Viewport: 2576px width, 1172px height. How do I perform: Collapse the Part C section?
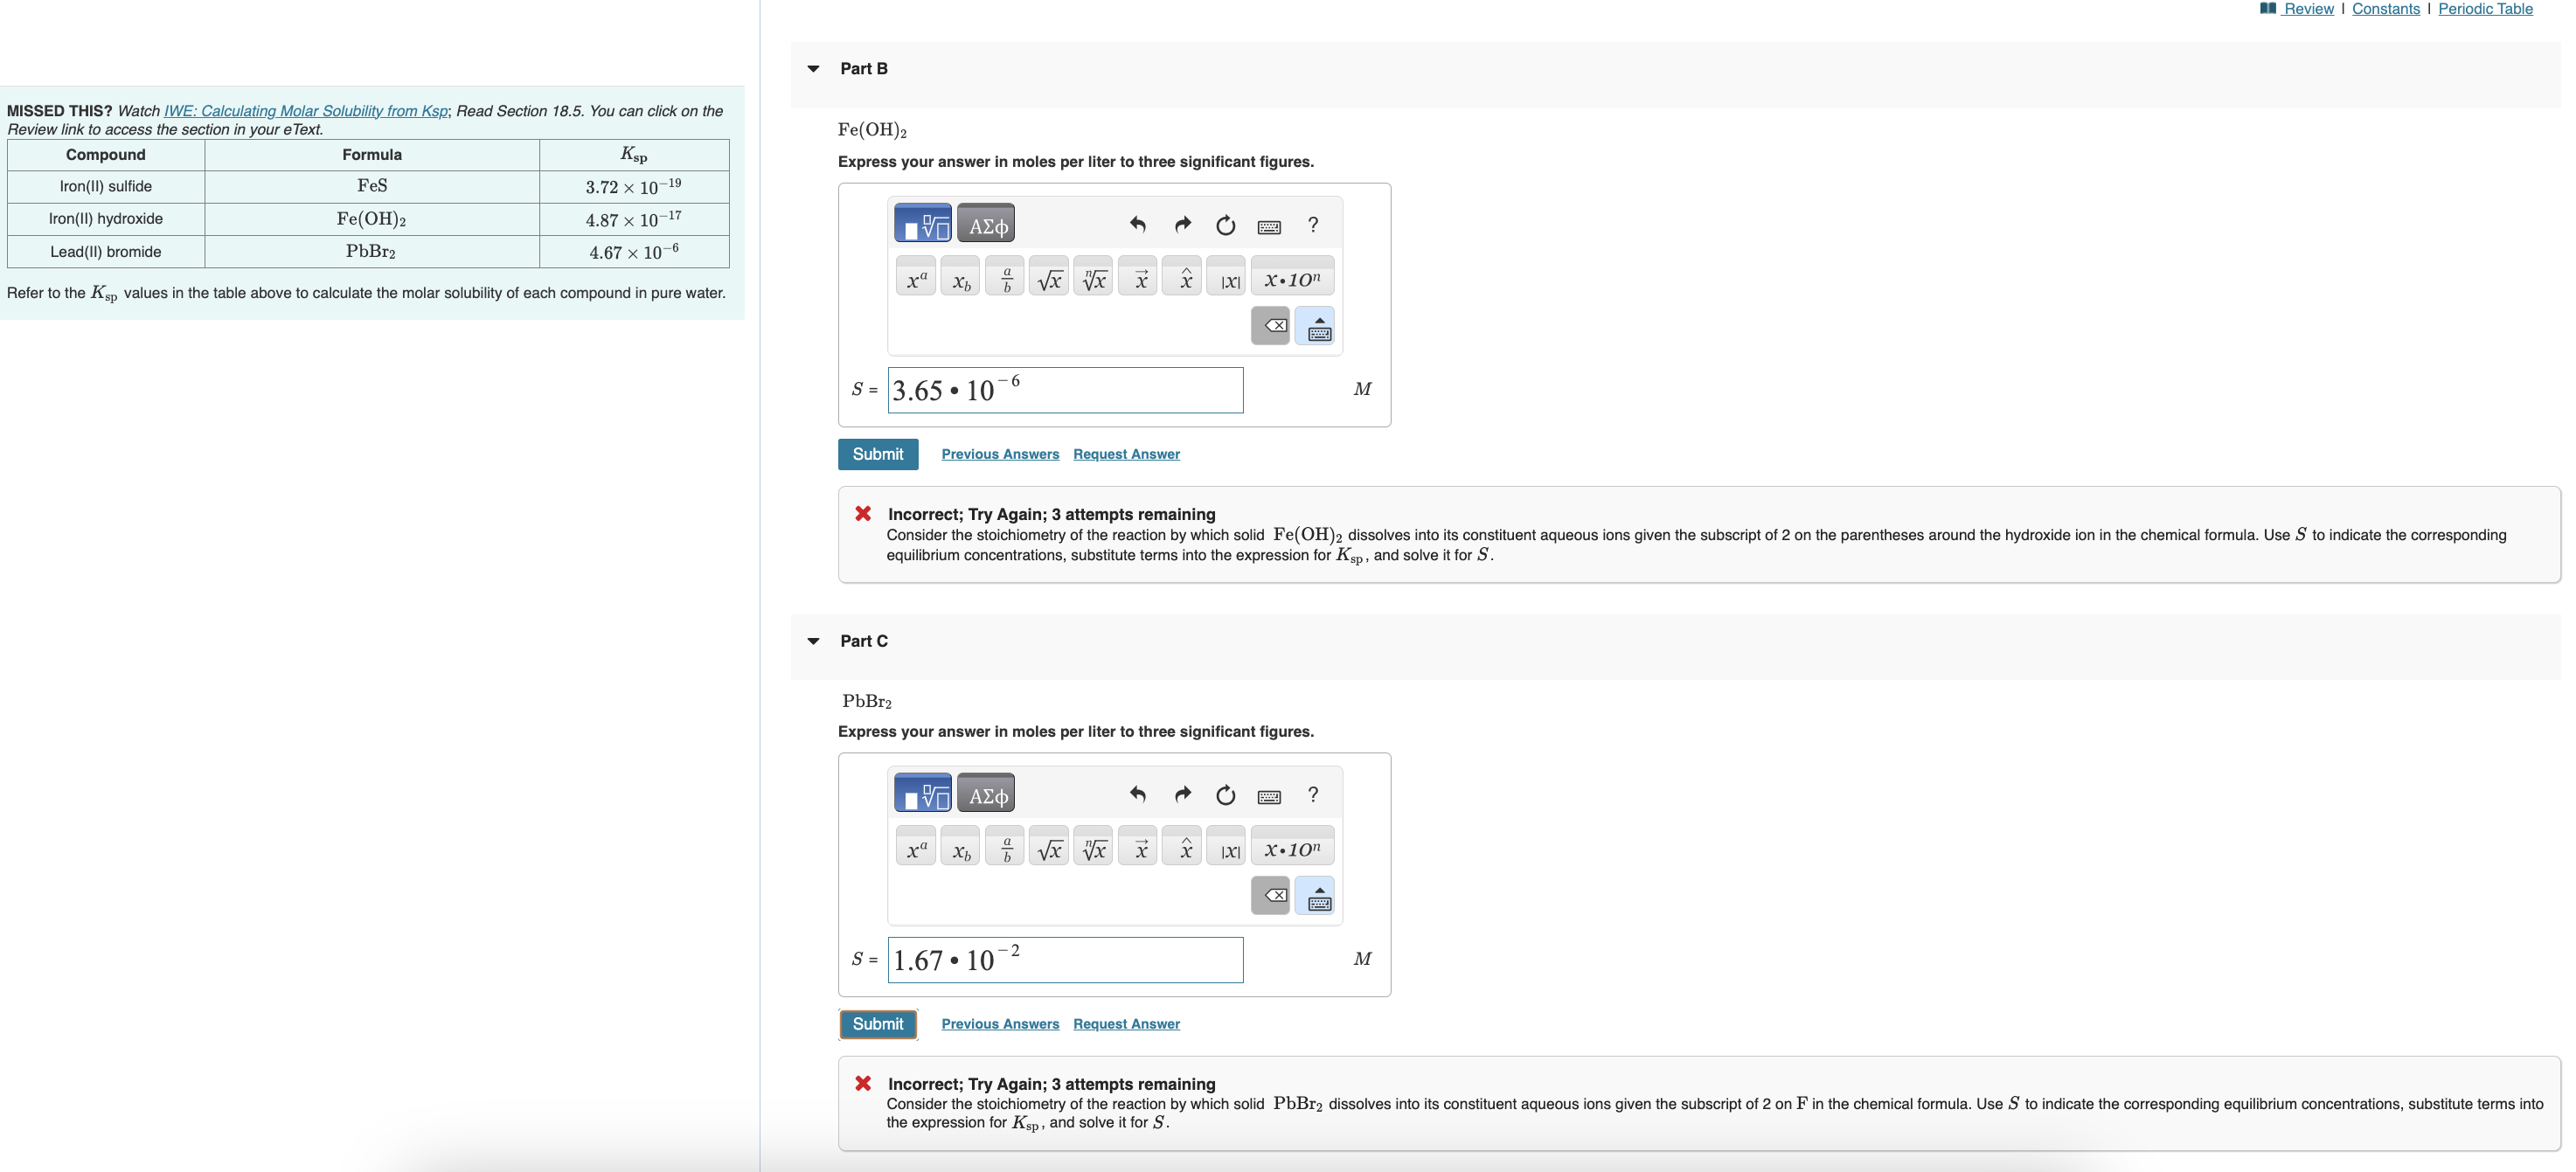(813, 641)
